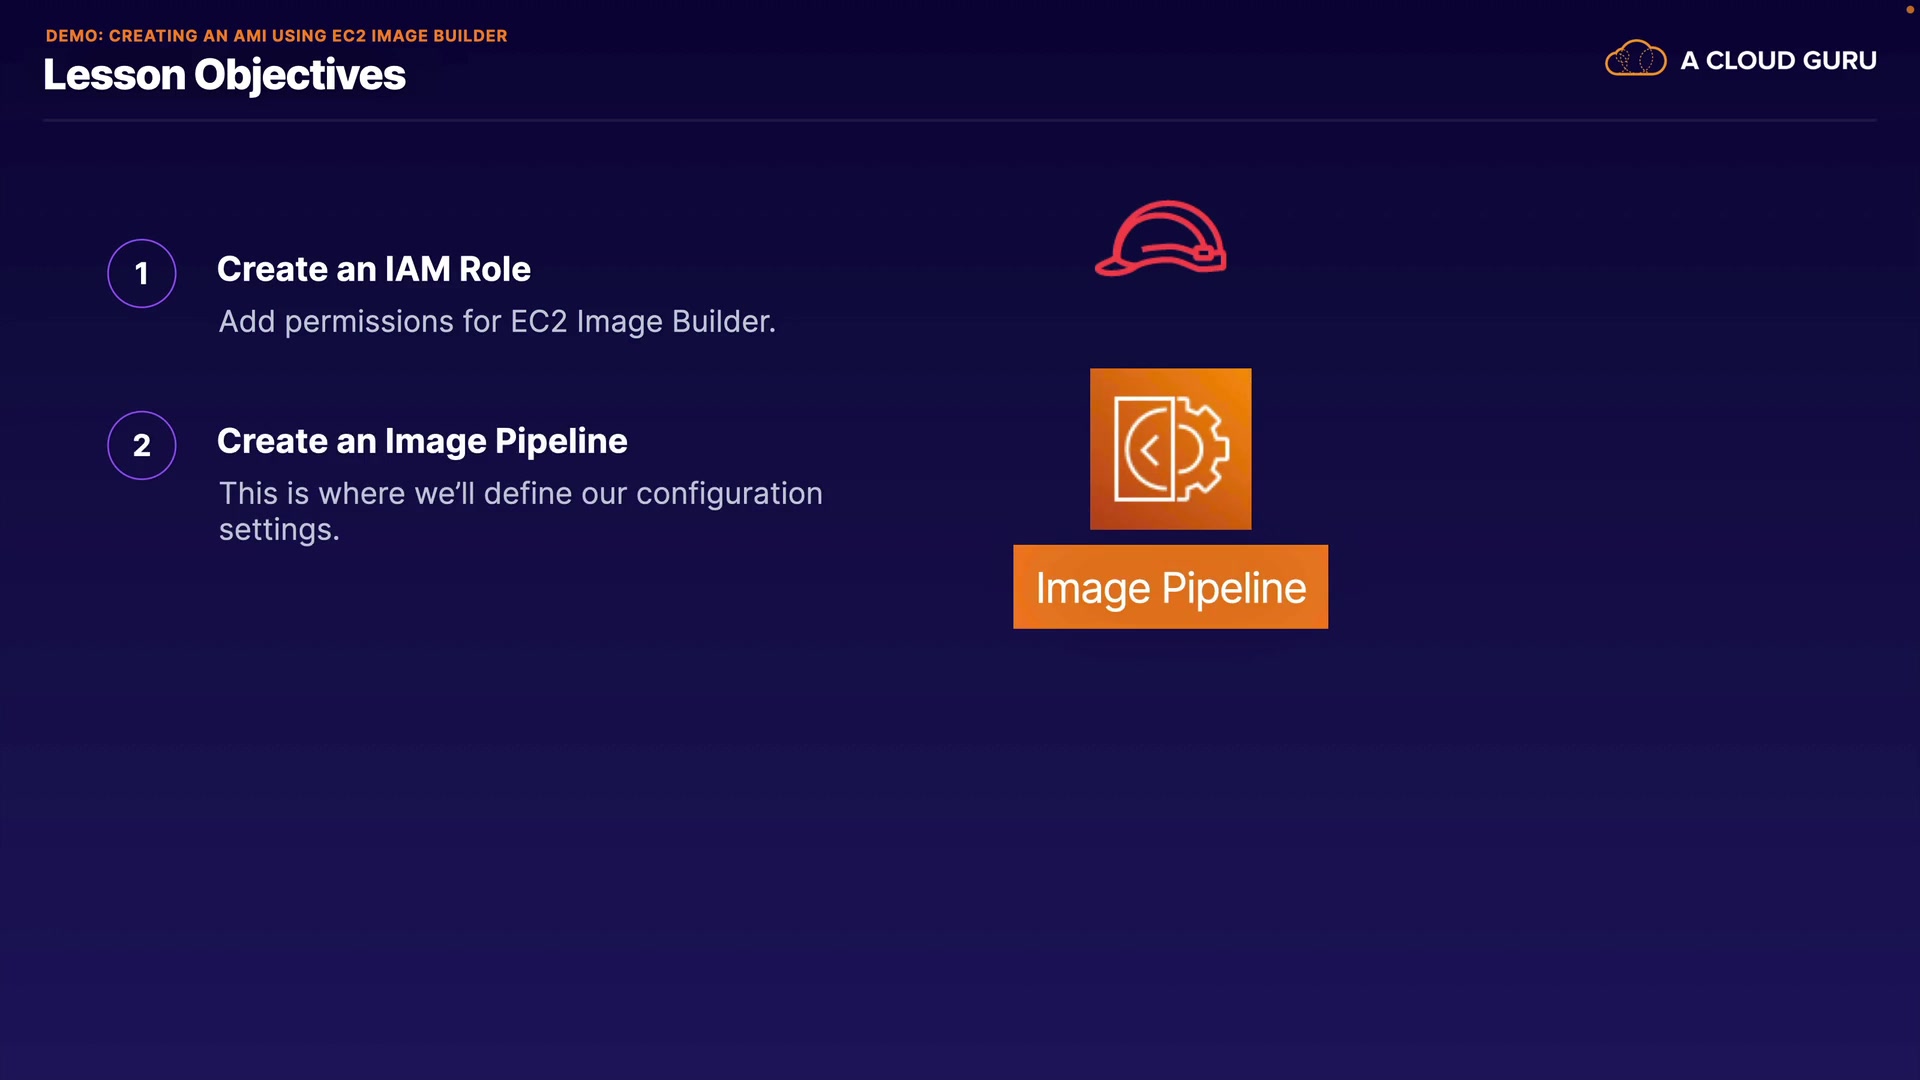Click the A CLOUD GURU brand text

pyautogui.click(x=1778, y=61)
